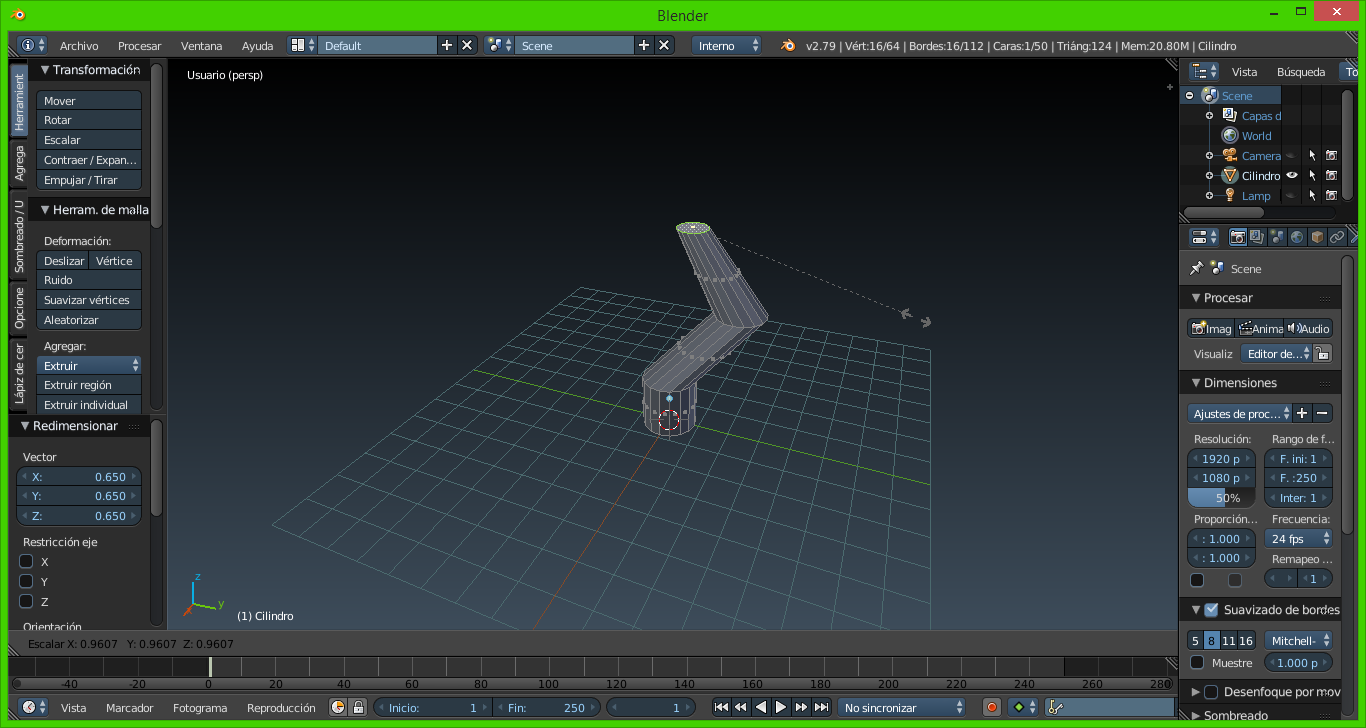
Task: Click the Rotar button
Action: pos(89,120)
